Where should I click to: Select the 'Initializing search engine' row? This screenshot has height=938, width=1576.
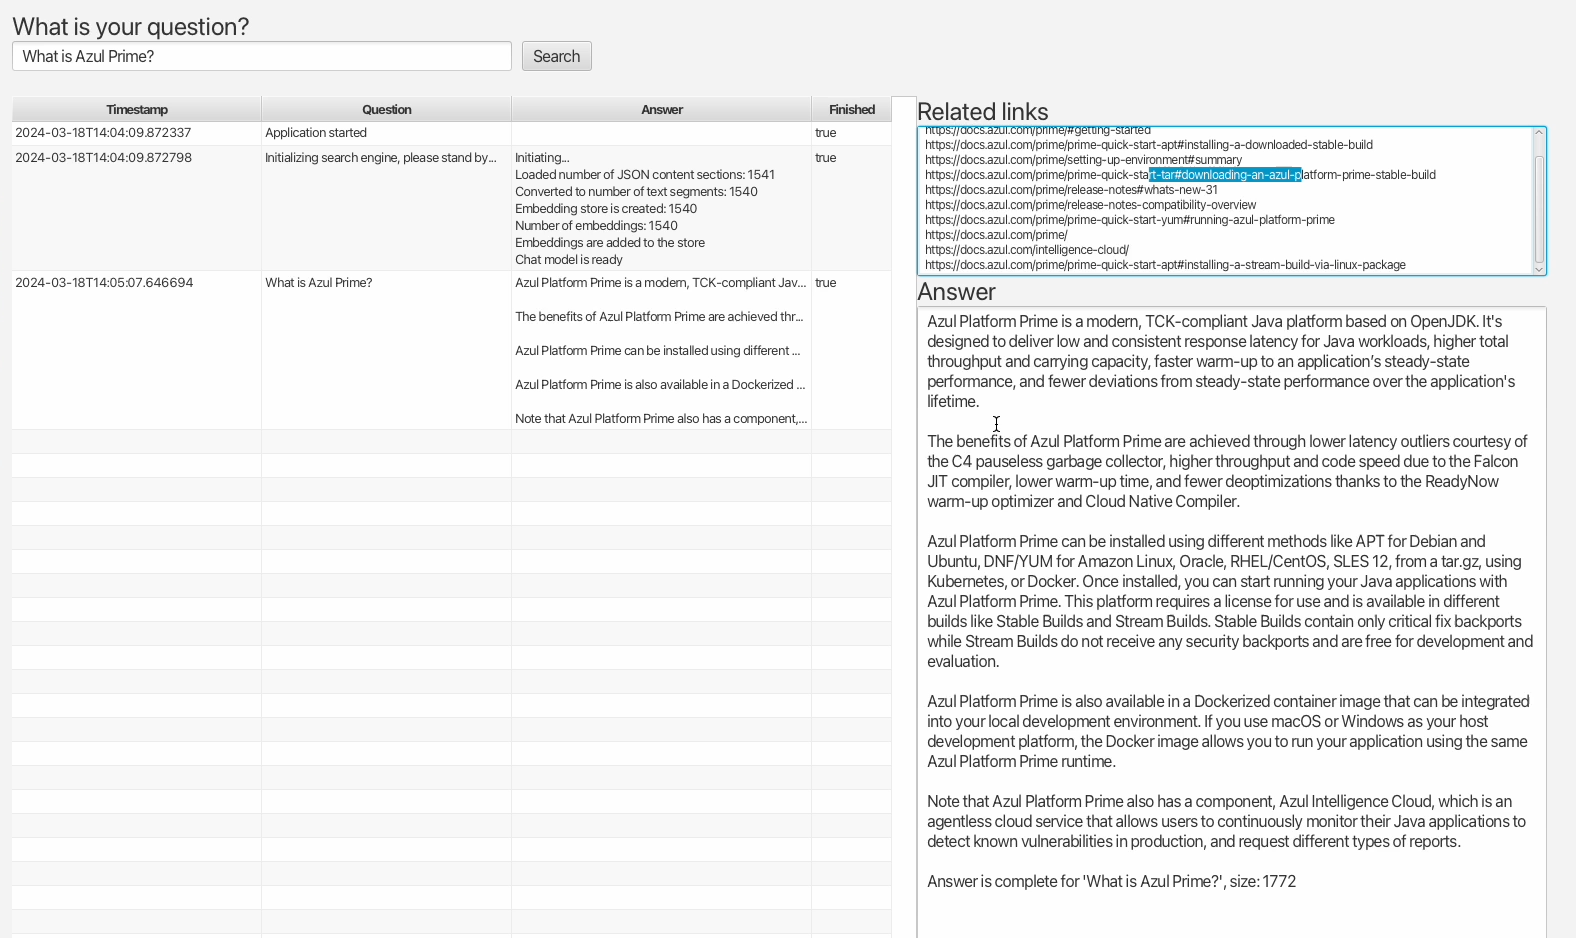pos(452,208)
